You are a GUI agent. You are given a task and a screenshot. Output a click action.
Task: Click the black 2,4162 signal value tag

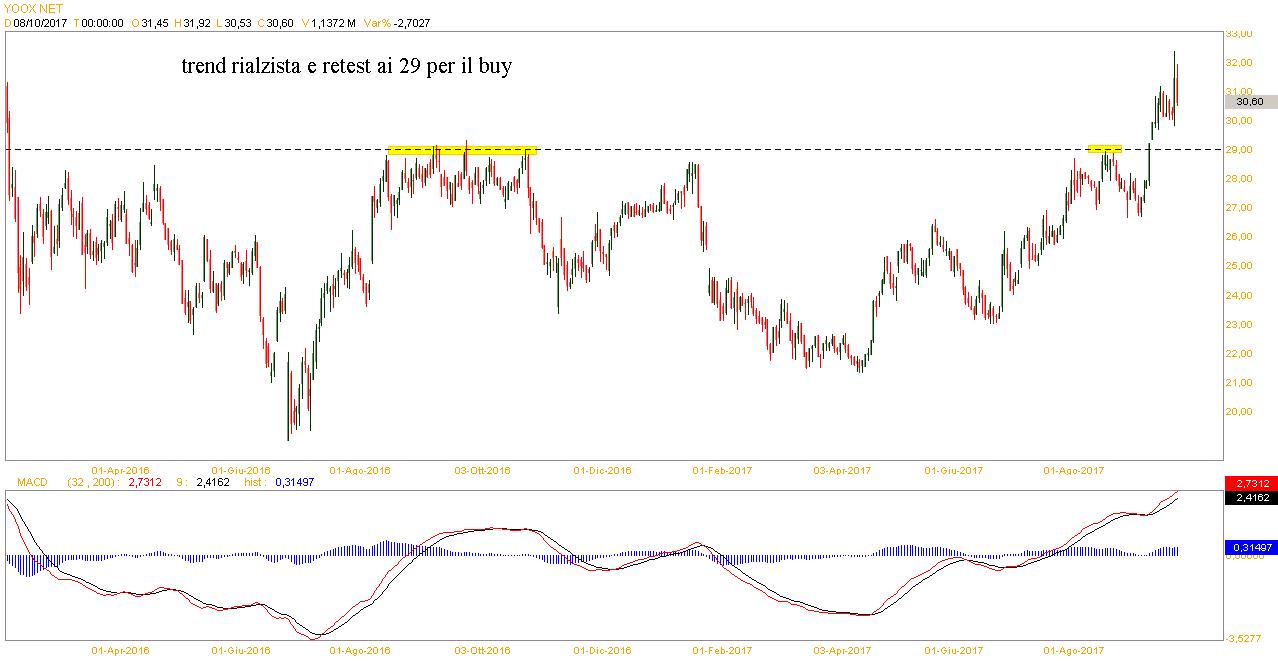click(x=1250, y=497)
